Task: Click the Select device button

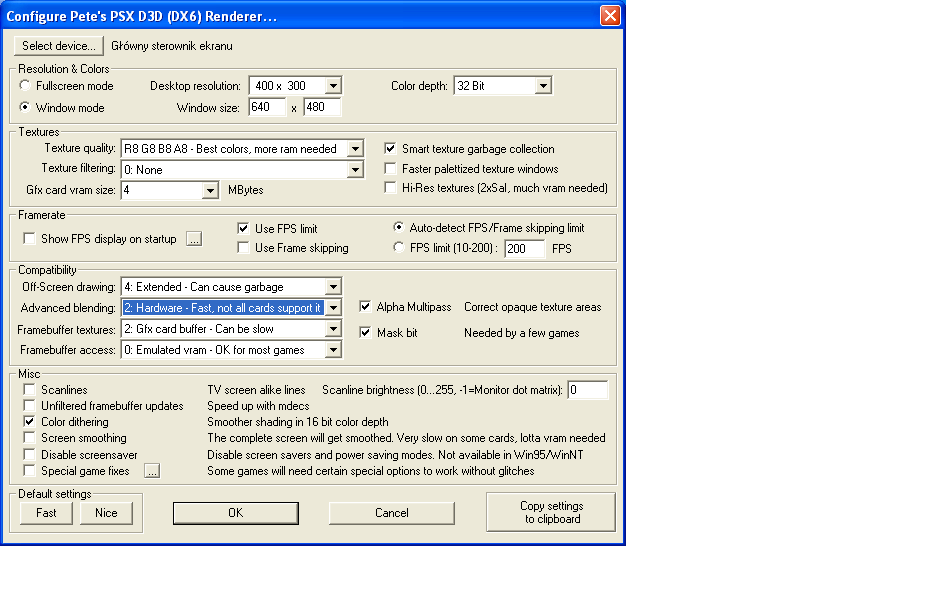Action: pos(58,46)
